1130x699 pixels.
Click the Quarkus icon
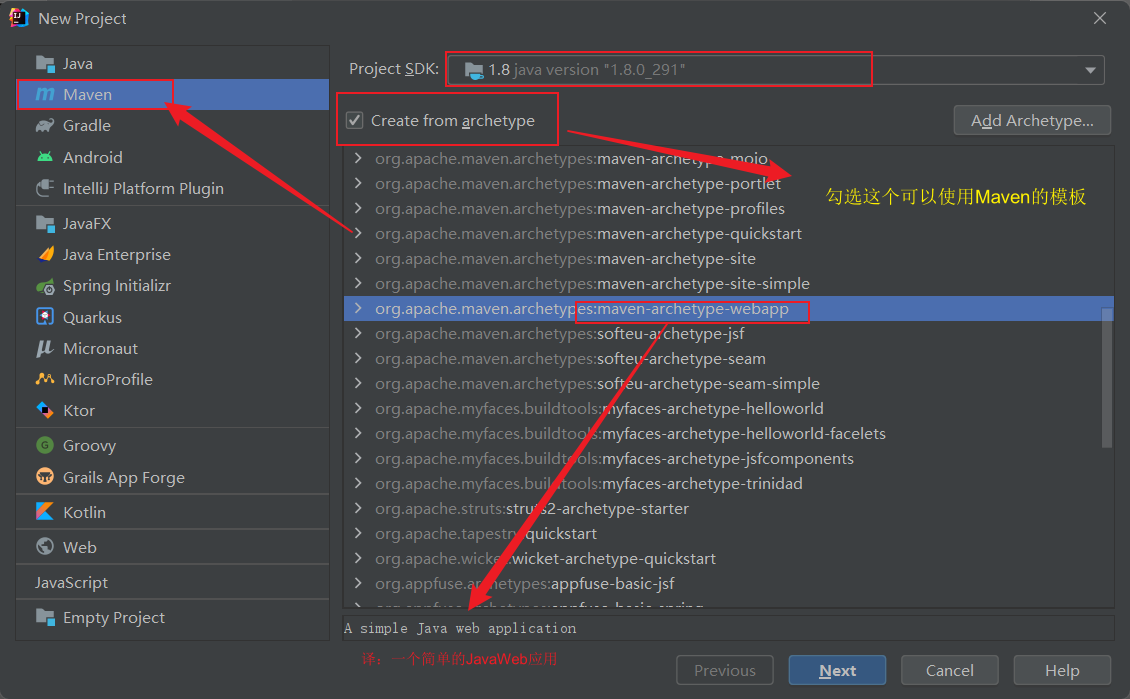coord(45,317)
